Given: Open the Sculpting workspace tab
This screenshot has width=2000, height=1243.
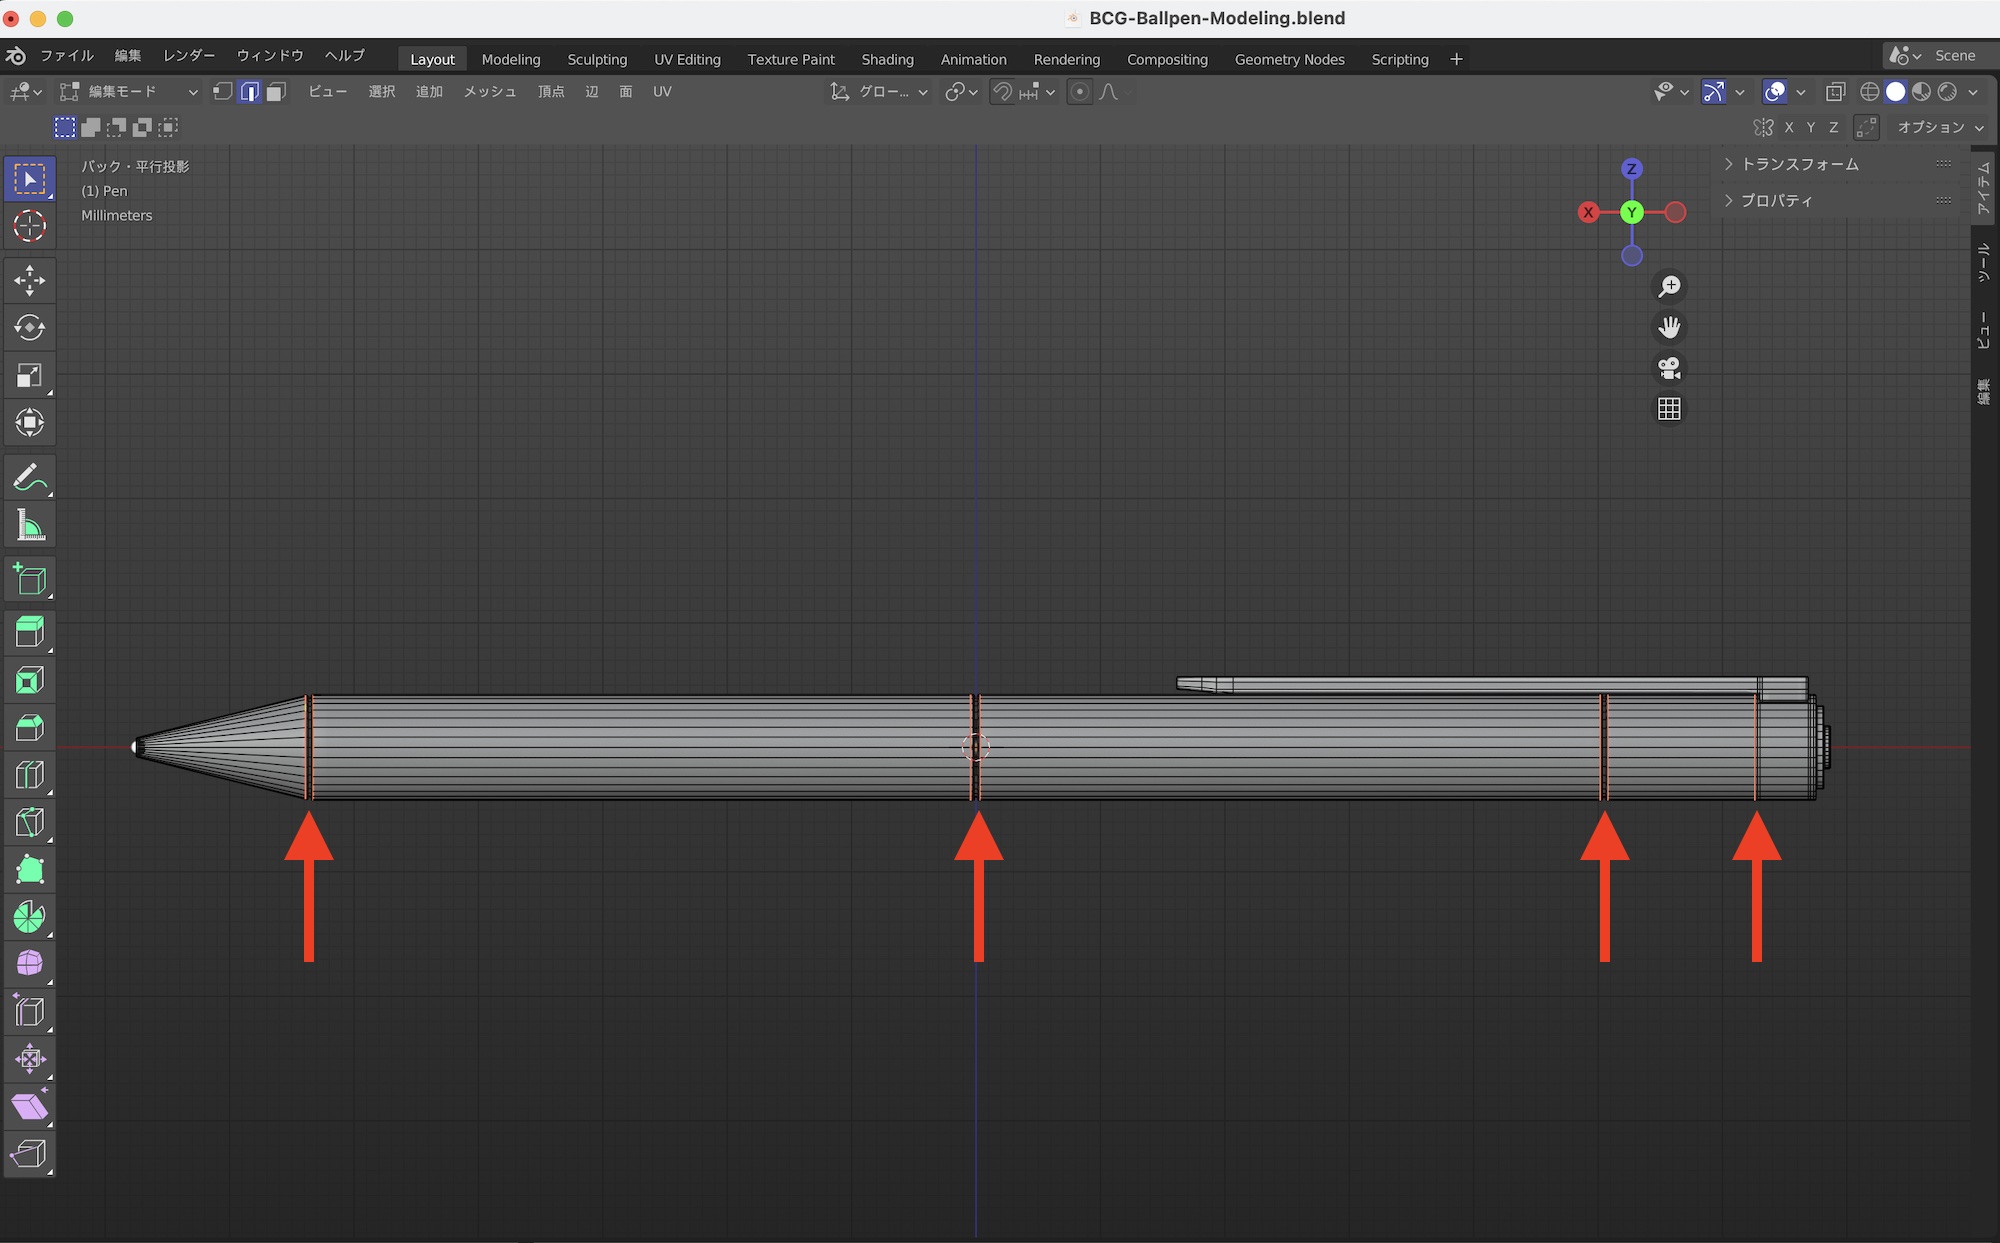Looking at the screenshot, I should 597,59.
